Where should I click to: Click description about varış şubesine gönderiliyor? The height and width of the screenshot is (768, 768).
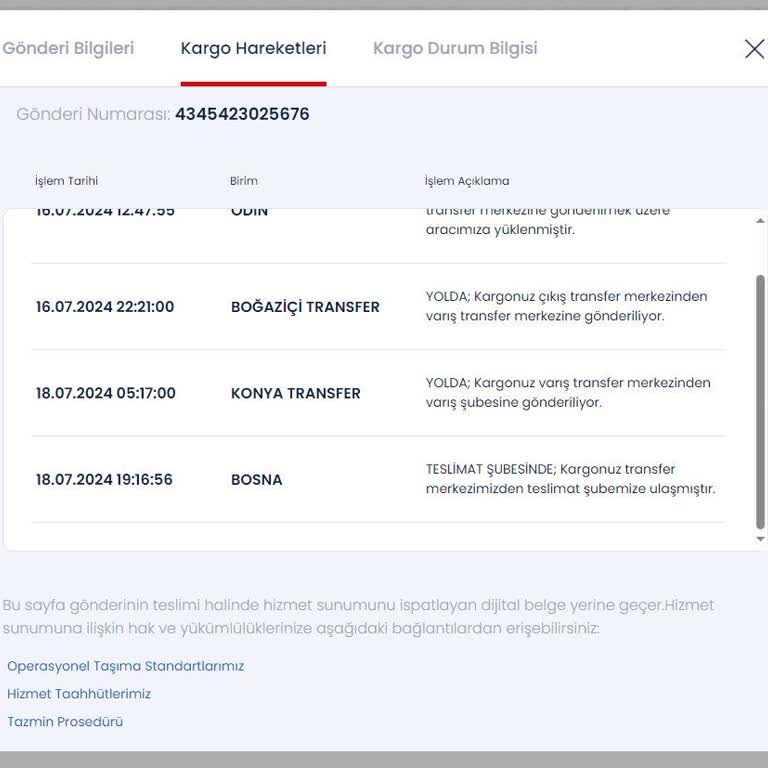tap(568, 392)
